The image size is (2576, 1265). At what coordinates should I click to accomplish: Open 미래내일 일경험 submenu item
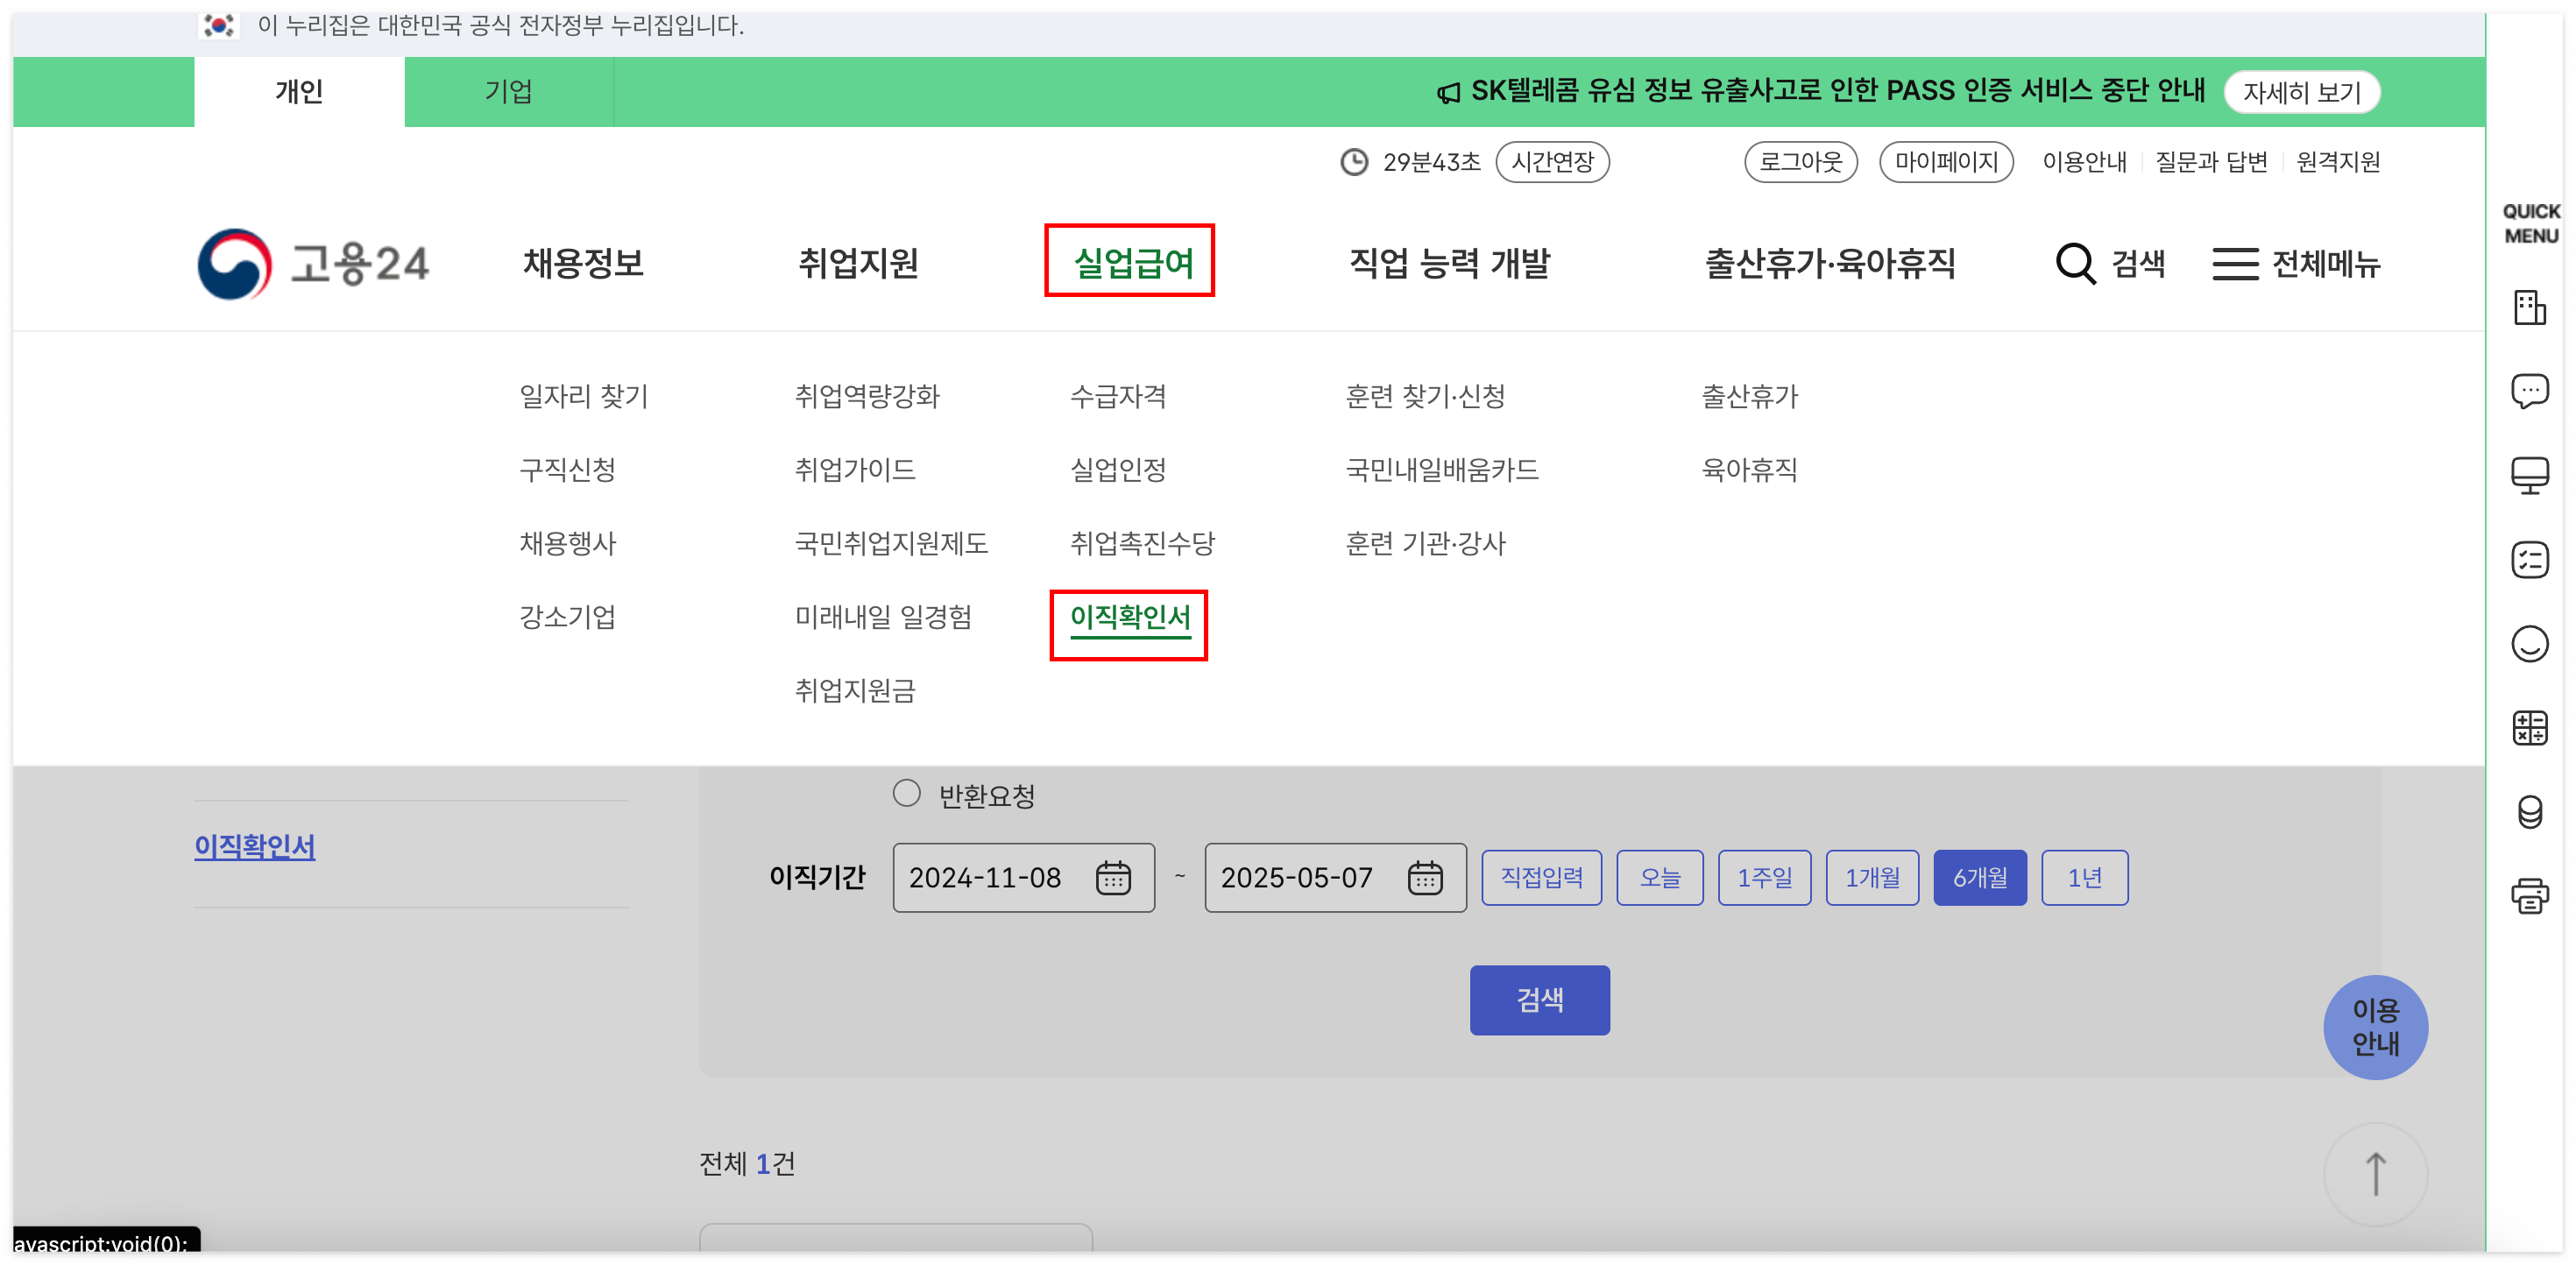tap(883, 617)
